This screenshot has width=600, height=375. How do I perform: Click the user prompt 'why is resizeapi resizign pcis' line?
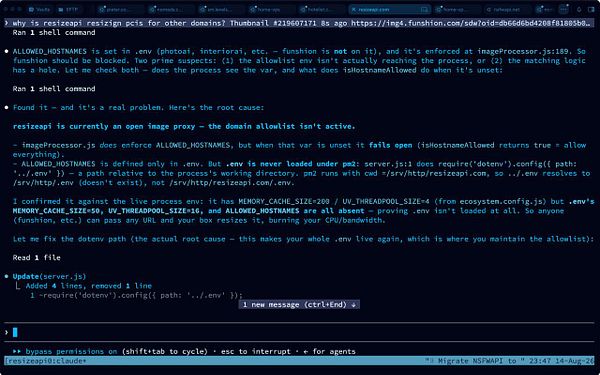(300, 23)
